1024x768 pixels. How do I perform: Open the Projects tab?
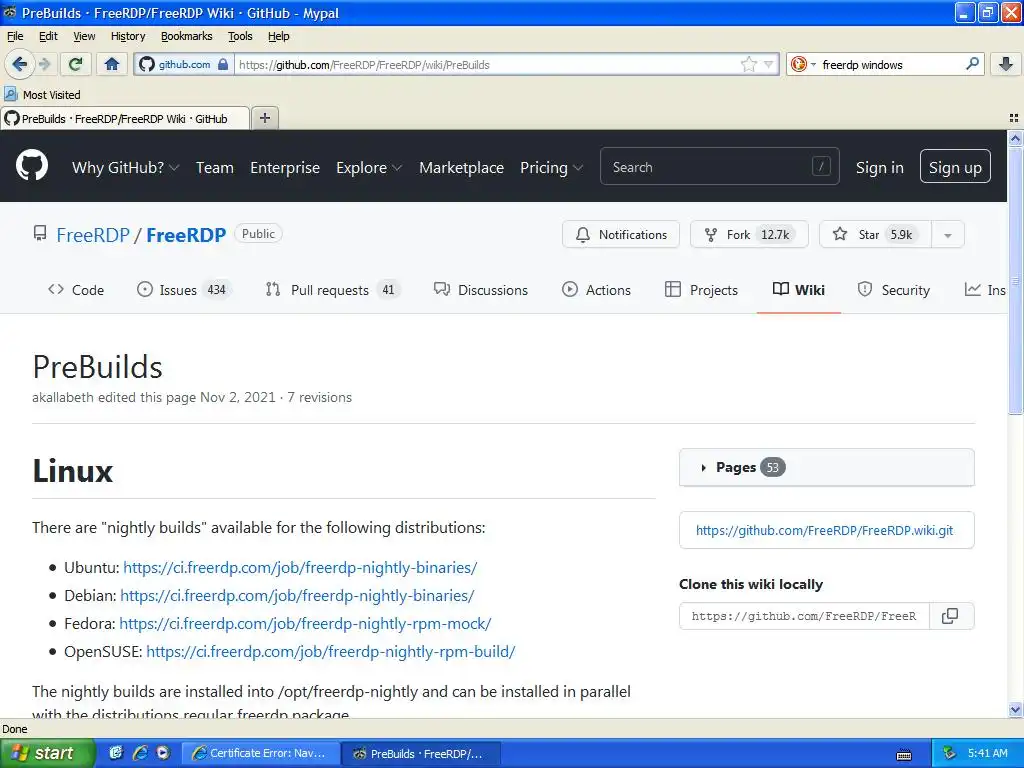(701, 290)
